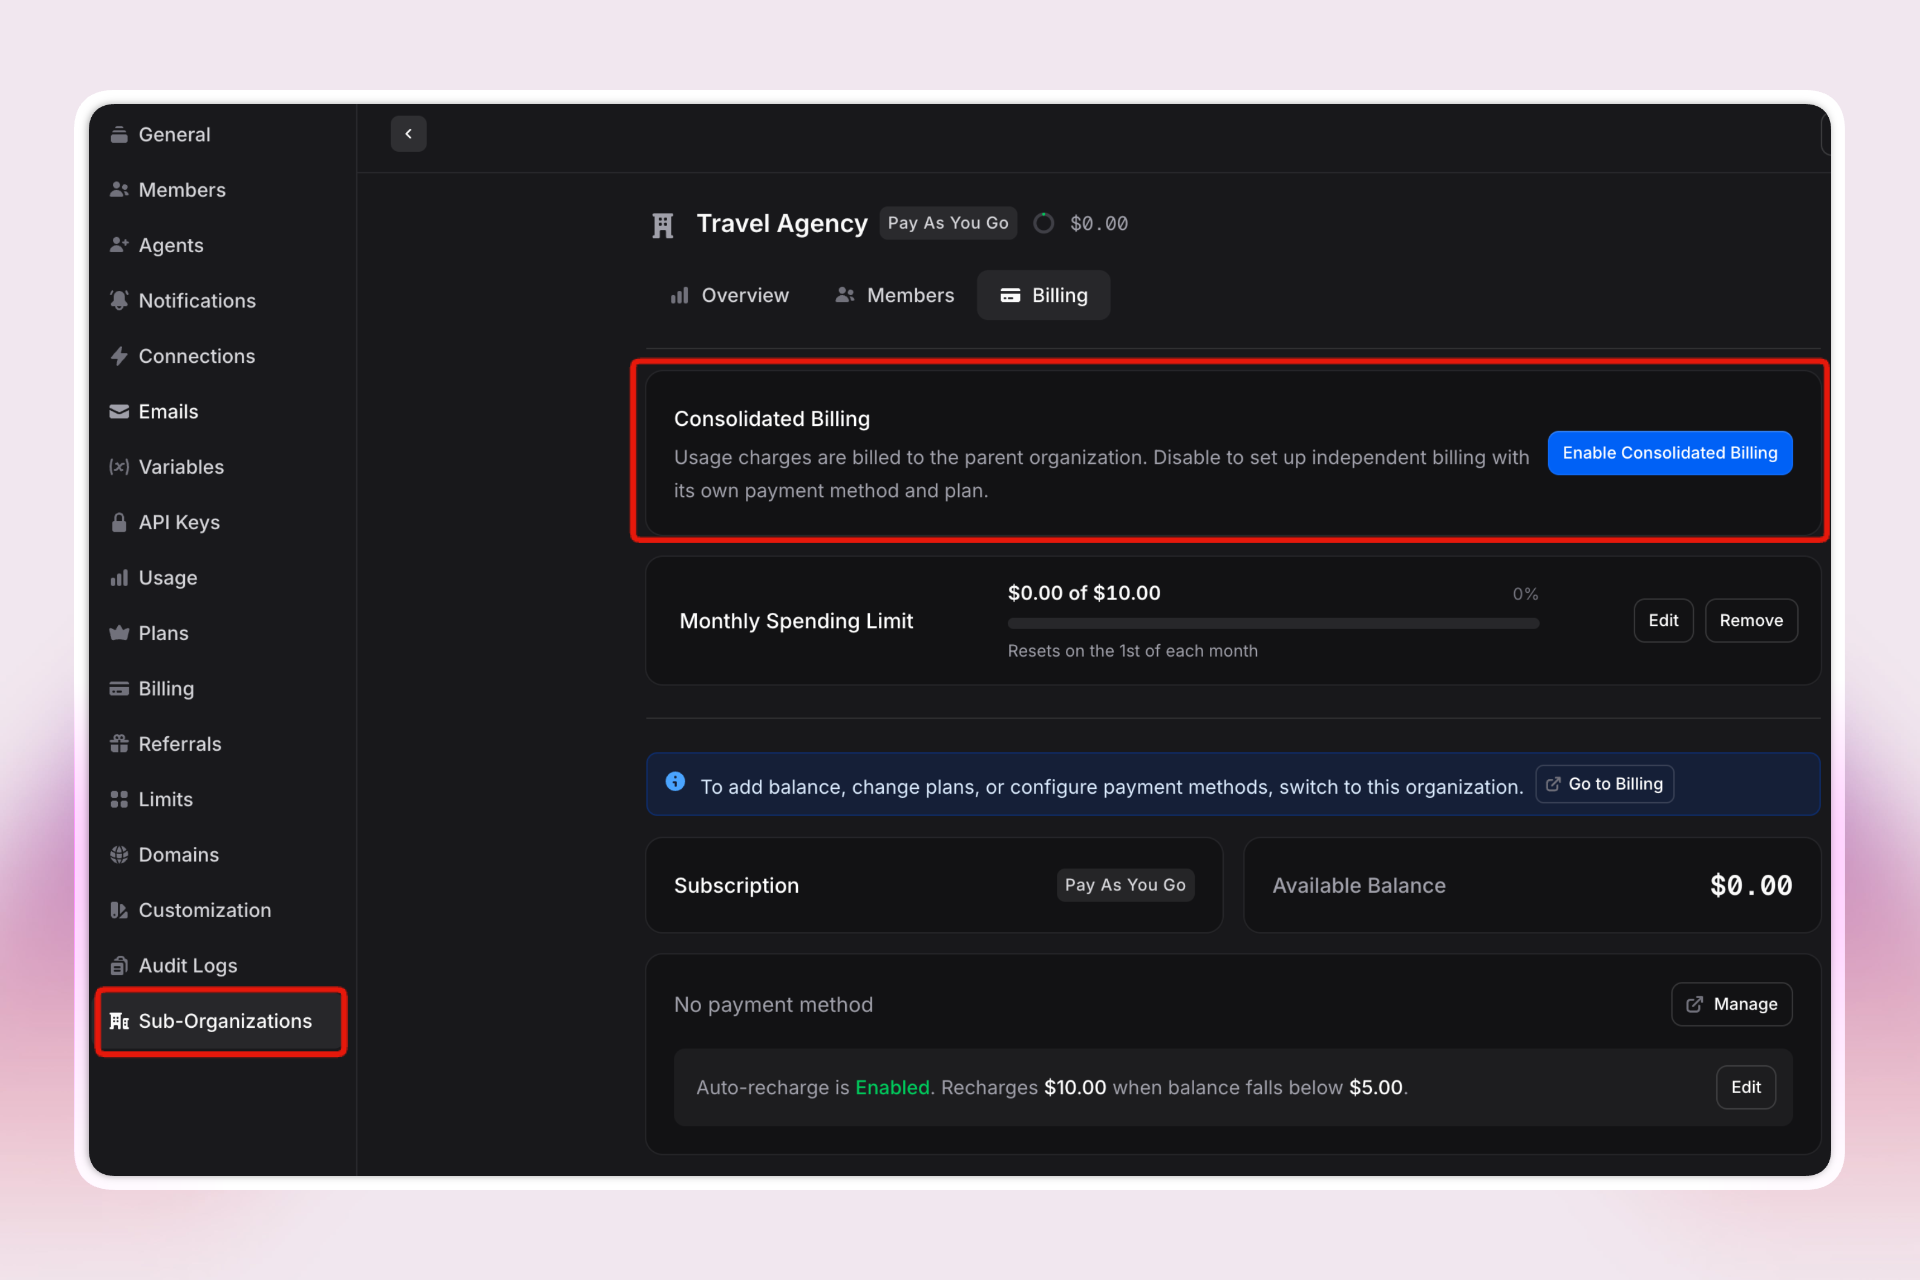Click the Notifications bell icon

click(x=119, y=300)
